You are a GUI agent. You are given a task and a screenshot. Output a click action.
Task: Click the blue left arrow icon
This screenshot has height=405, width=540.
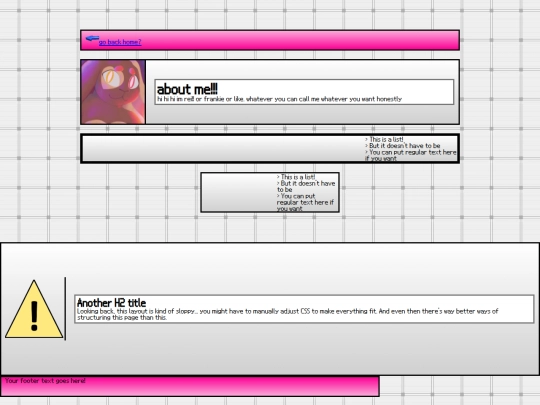[92, 38]
